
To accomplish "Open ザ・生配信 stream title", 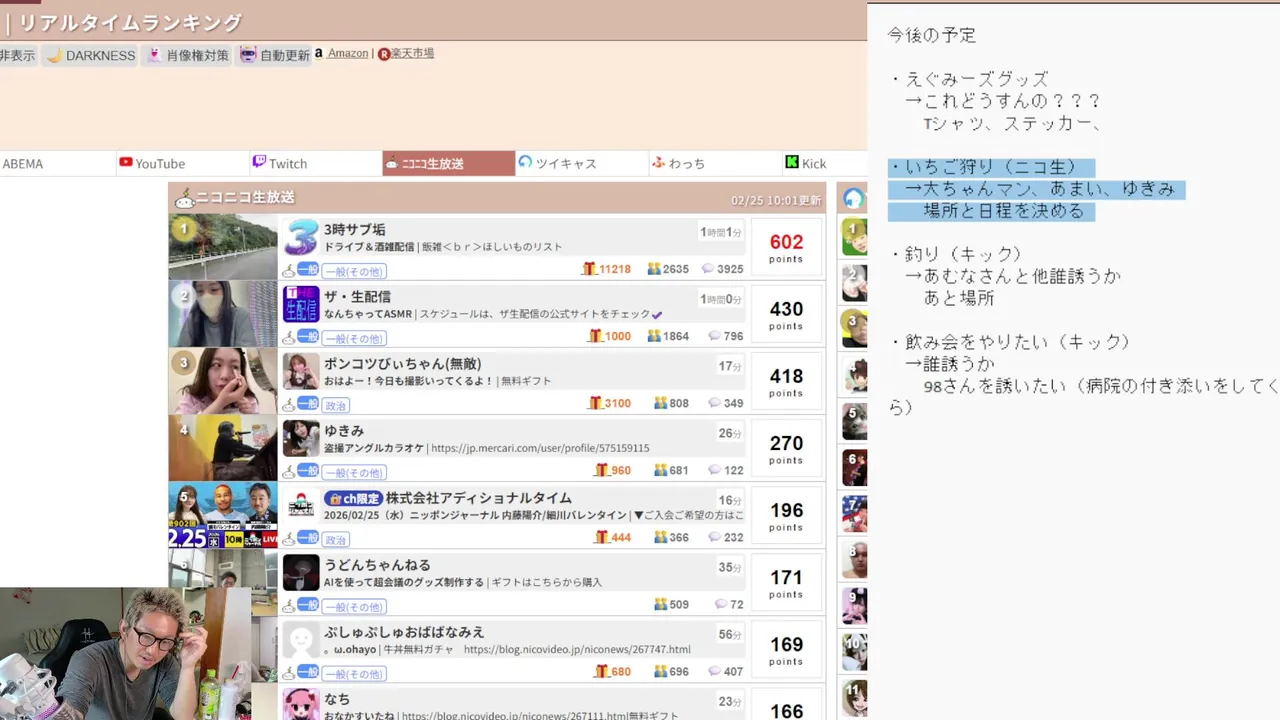I will pyautogui.click(x=357, y=296).
